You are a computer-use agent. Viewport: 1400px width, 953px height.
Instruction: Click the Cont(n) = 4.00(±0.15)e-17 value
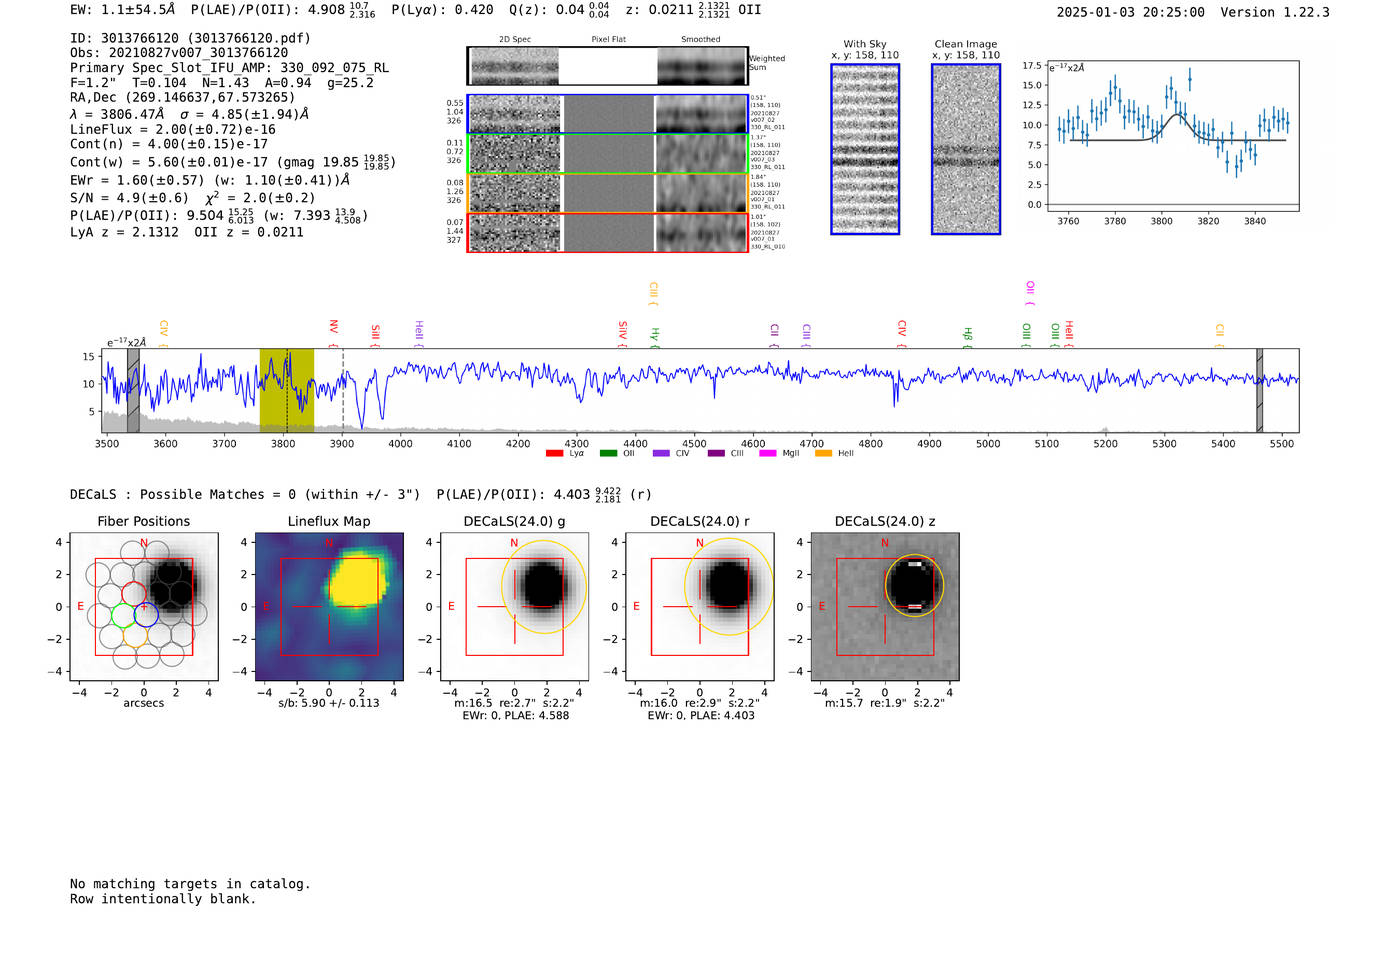(x=169, y=144)
